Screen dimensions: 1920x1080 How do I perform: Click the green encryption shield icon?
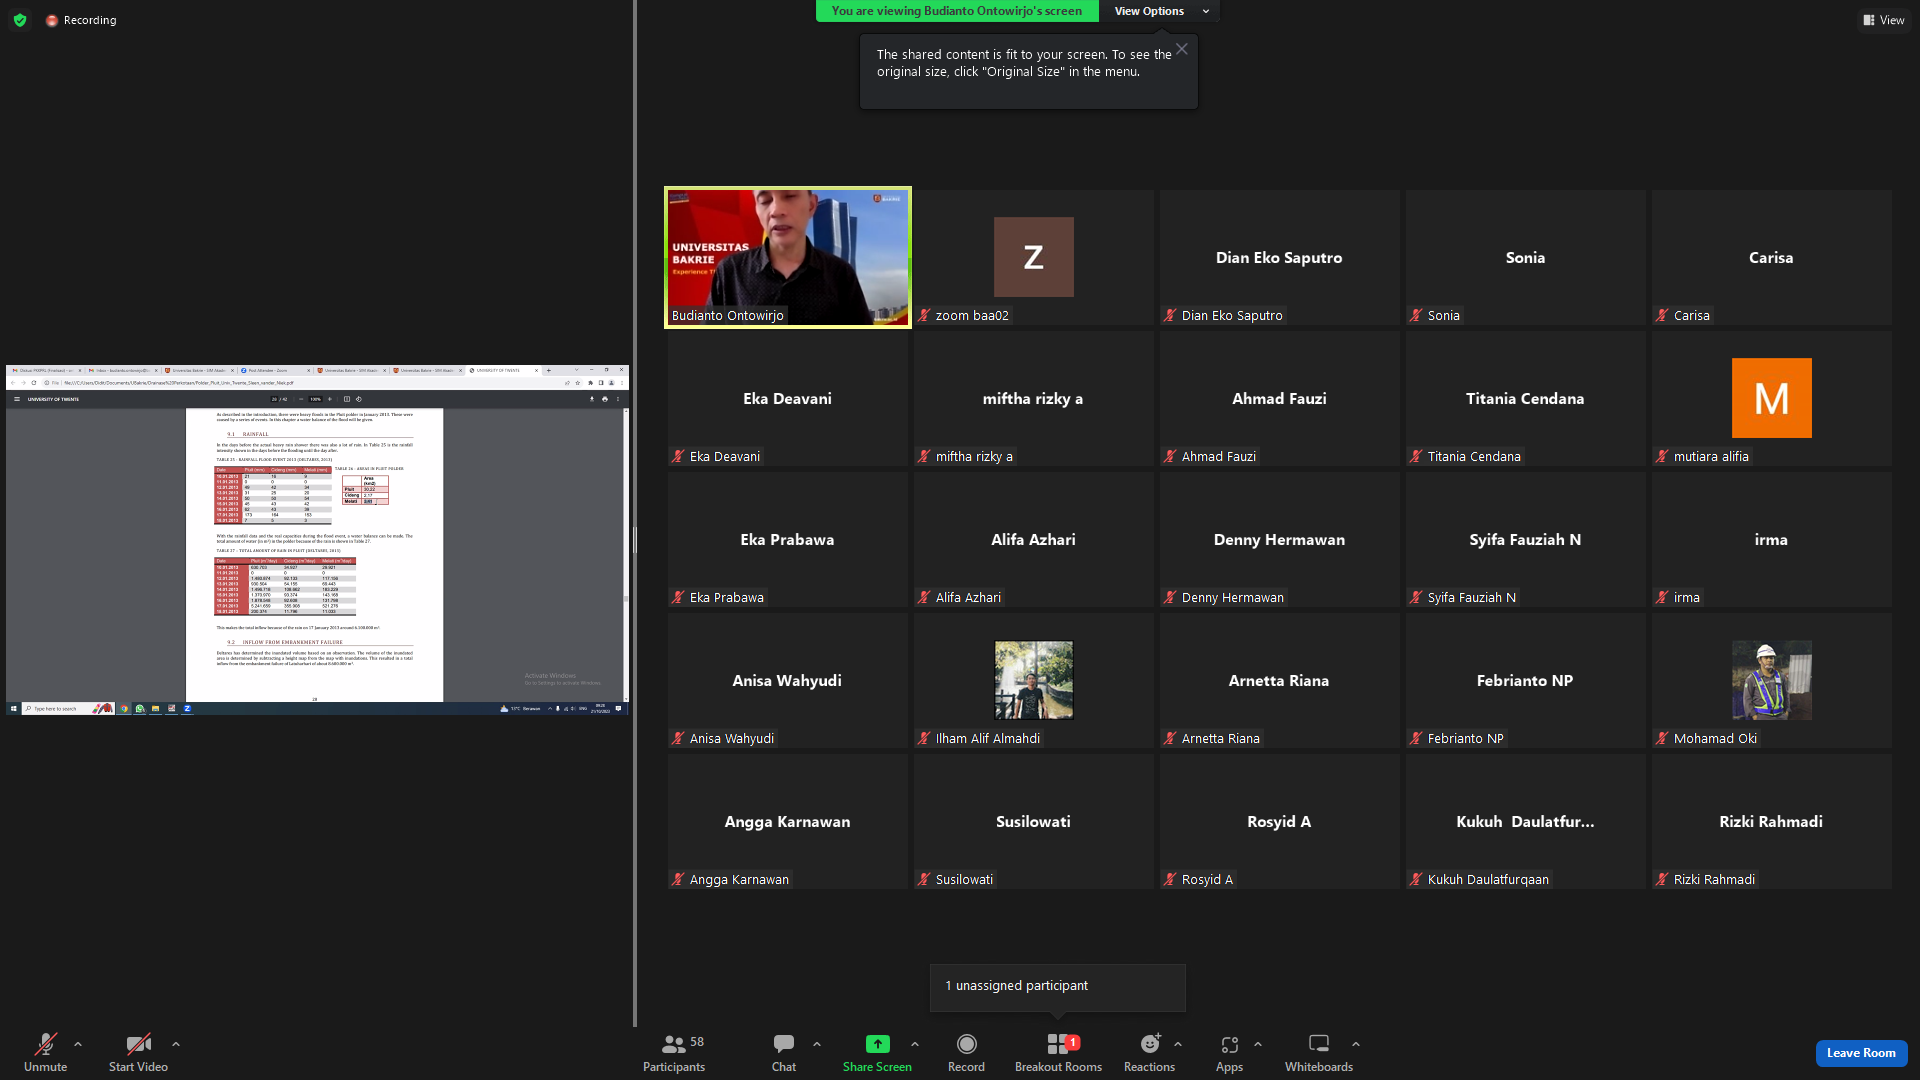click(20, 20)
